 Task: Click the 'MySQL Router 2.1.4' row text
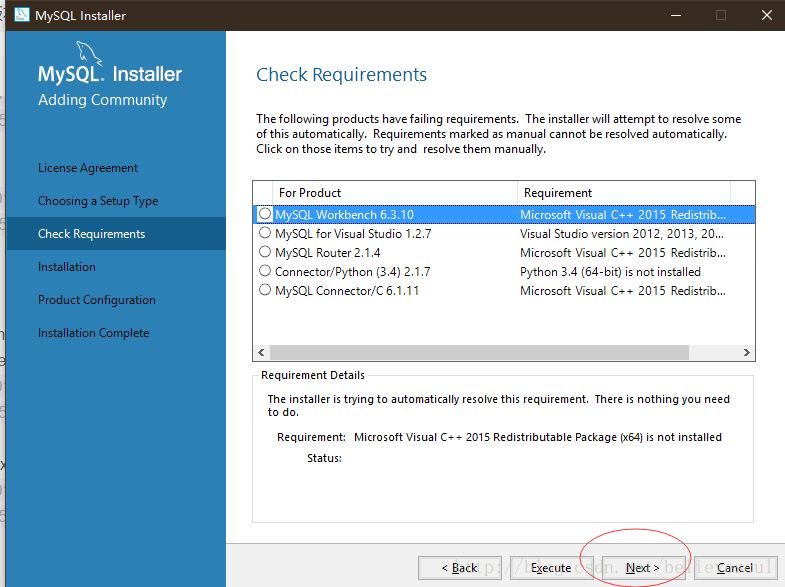328,253
